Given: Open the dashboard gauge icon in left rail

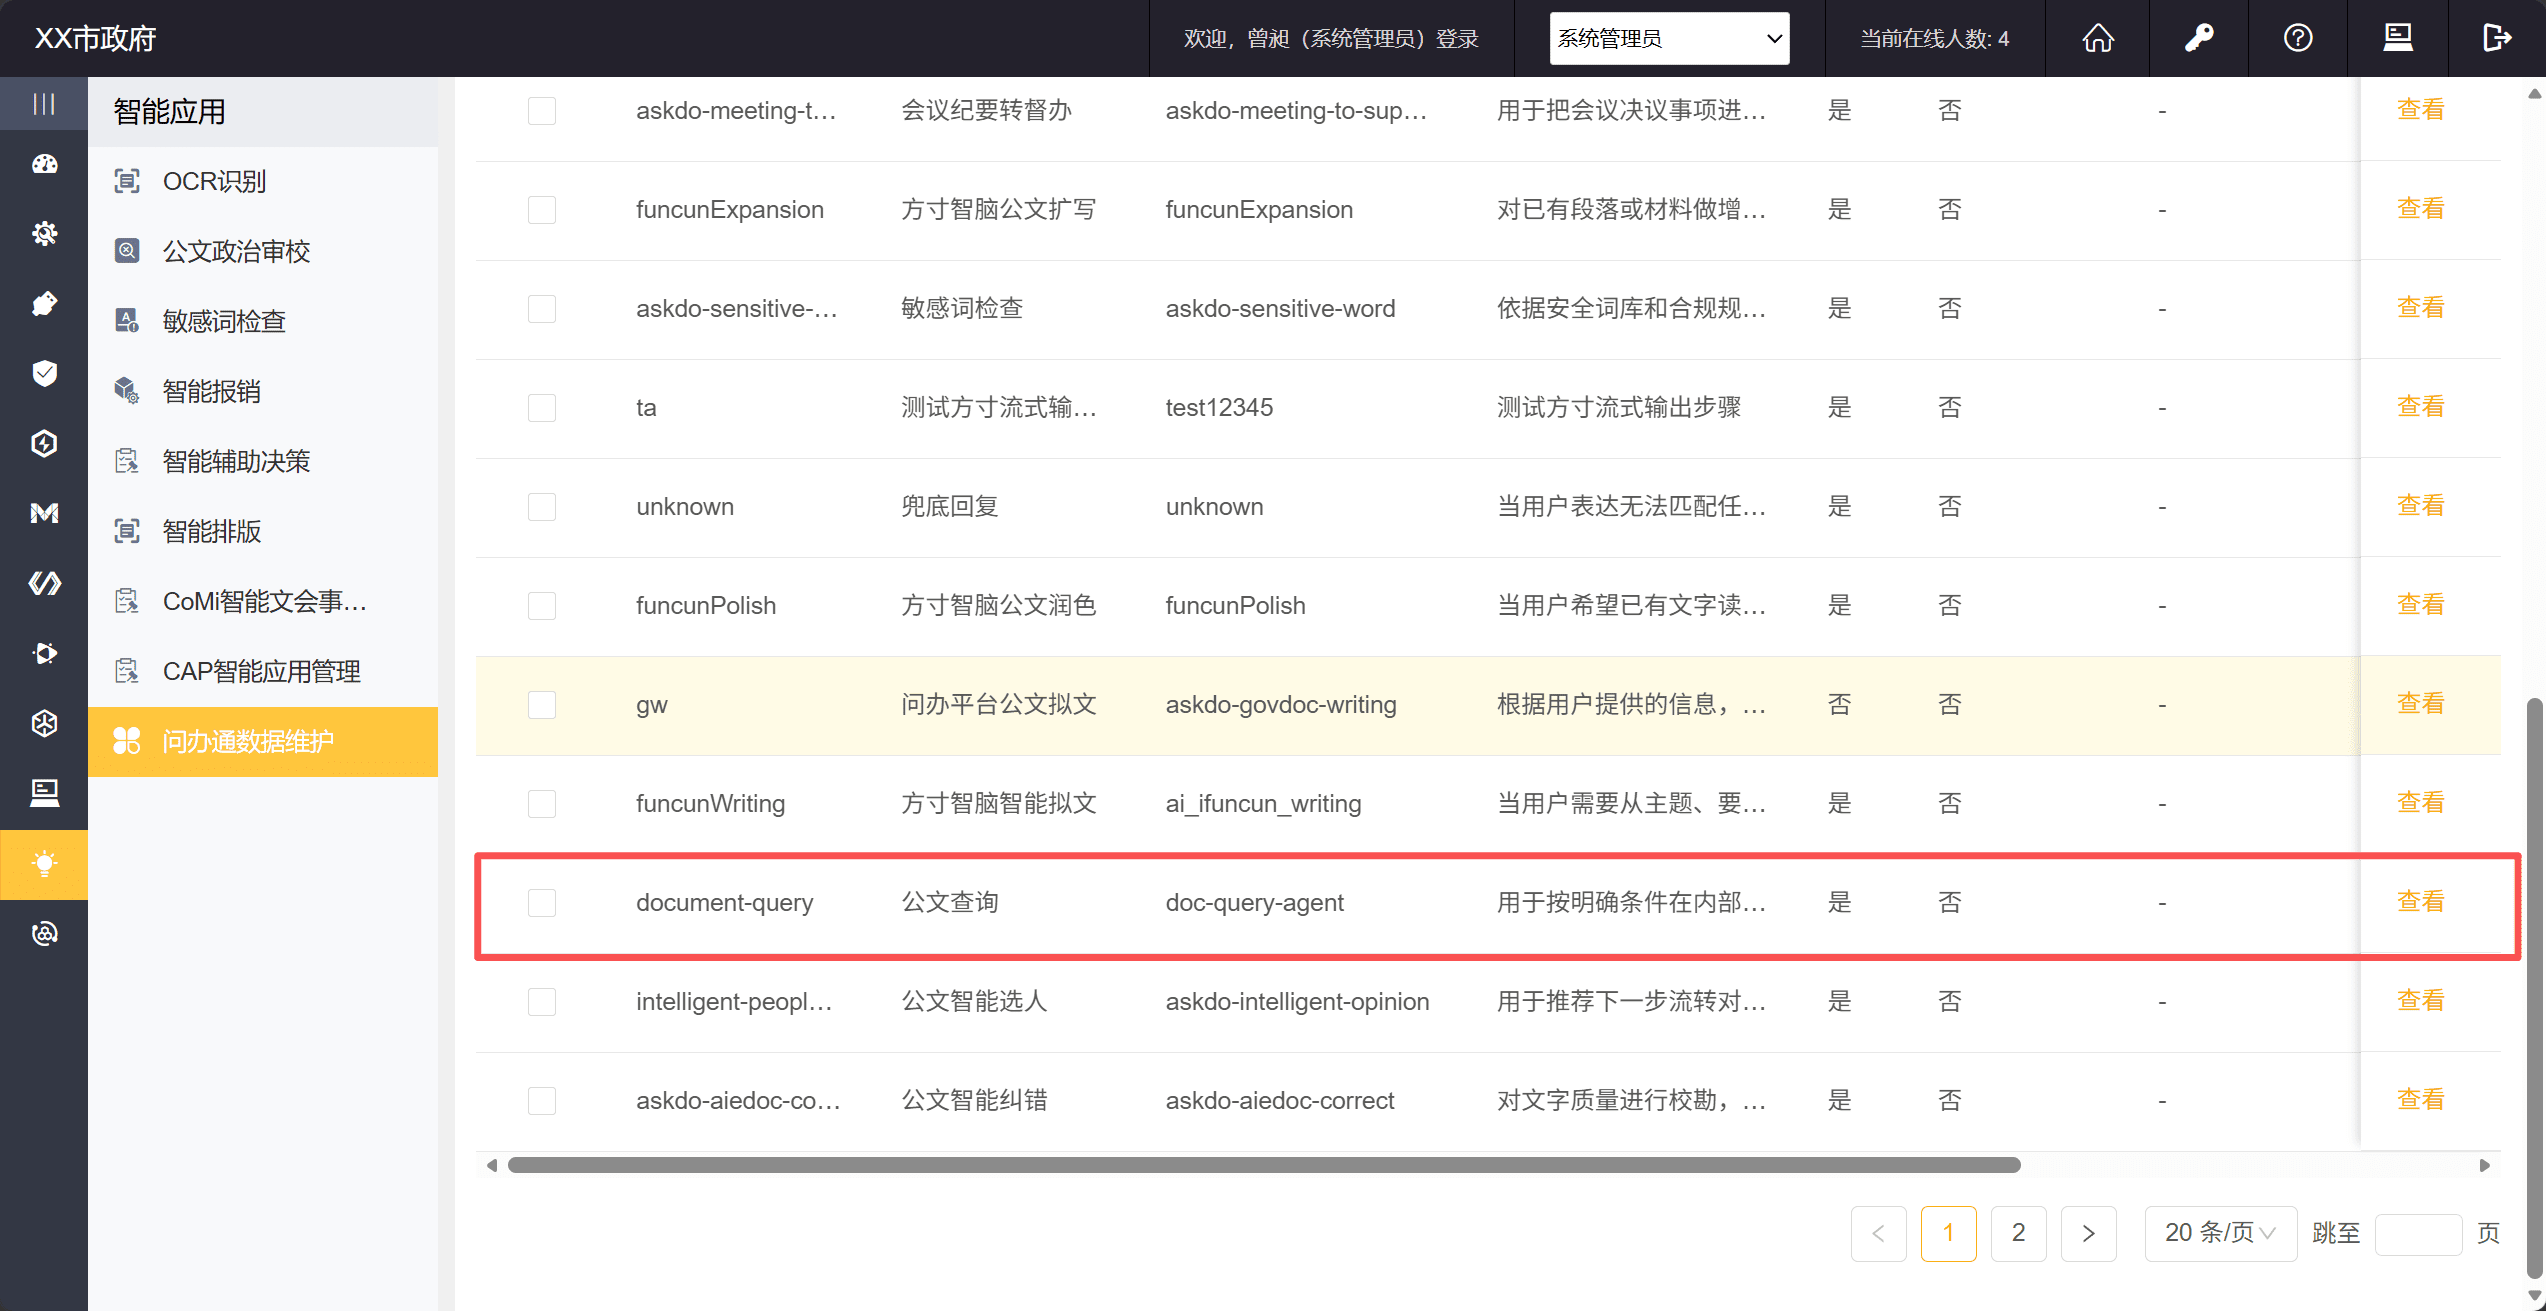Looking at the screenshot, I should 44,164.
